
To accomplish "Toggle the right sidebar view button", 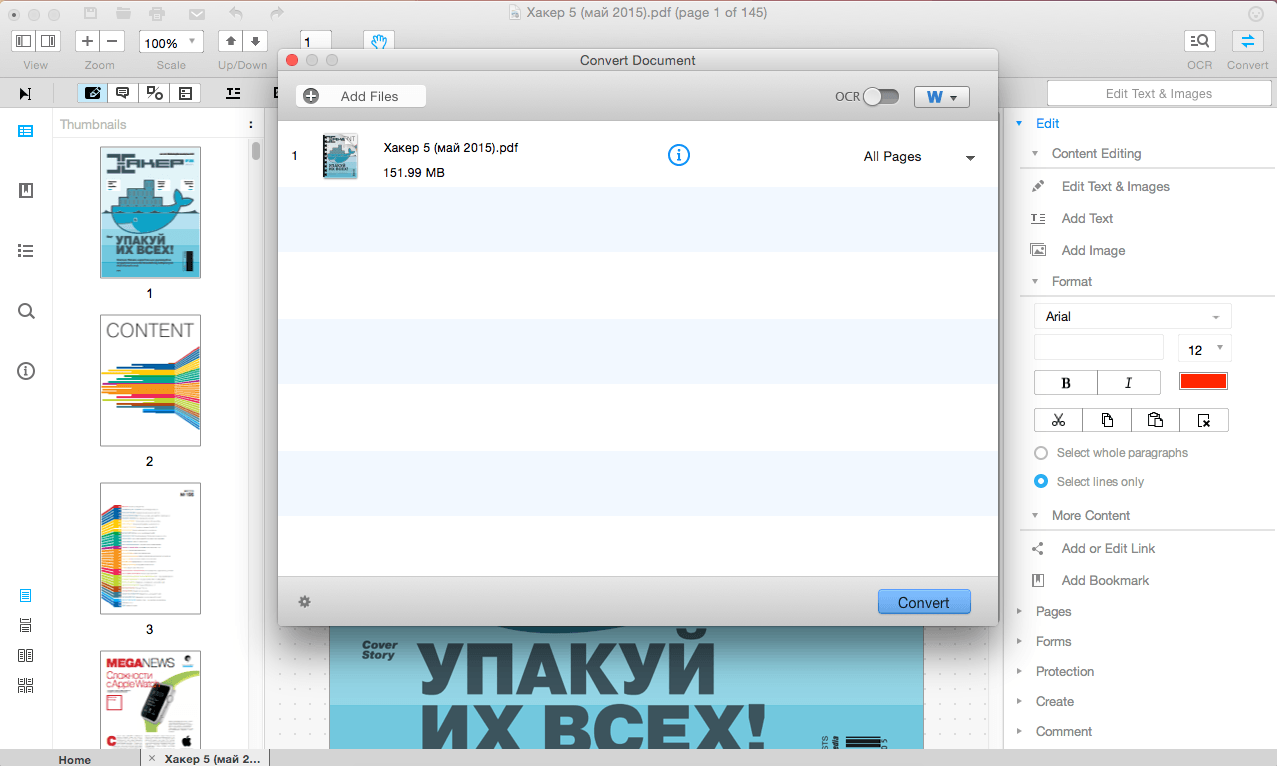I will click(48, 41).
